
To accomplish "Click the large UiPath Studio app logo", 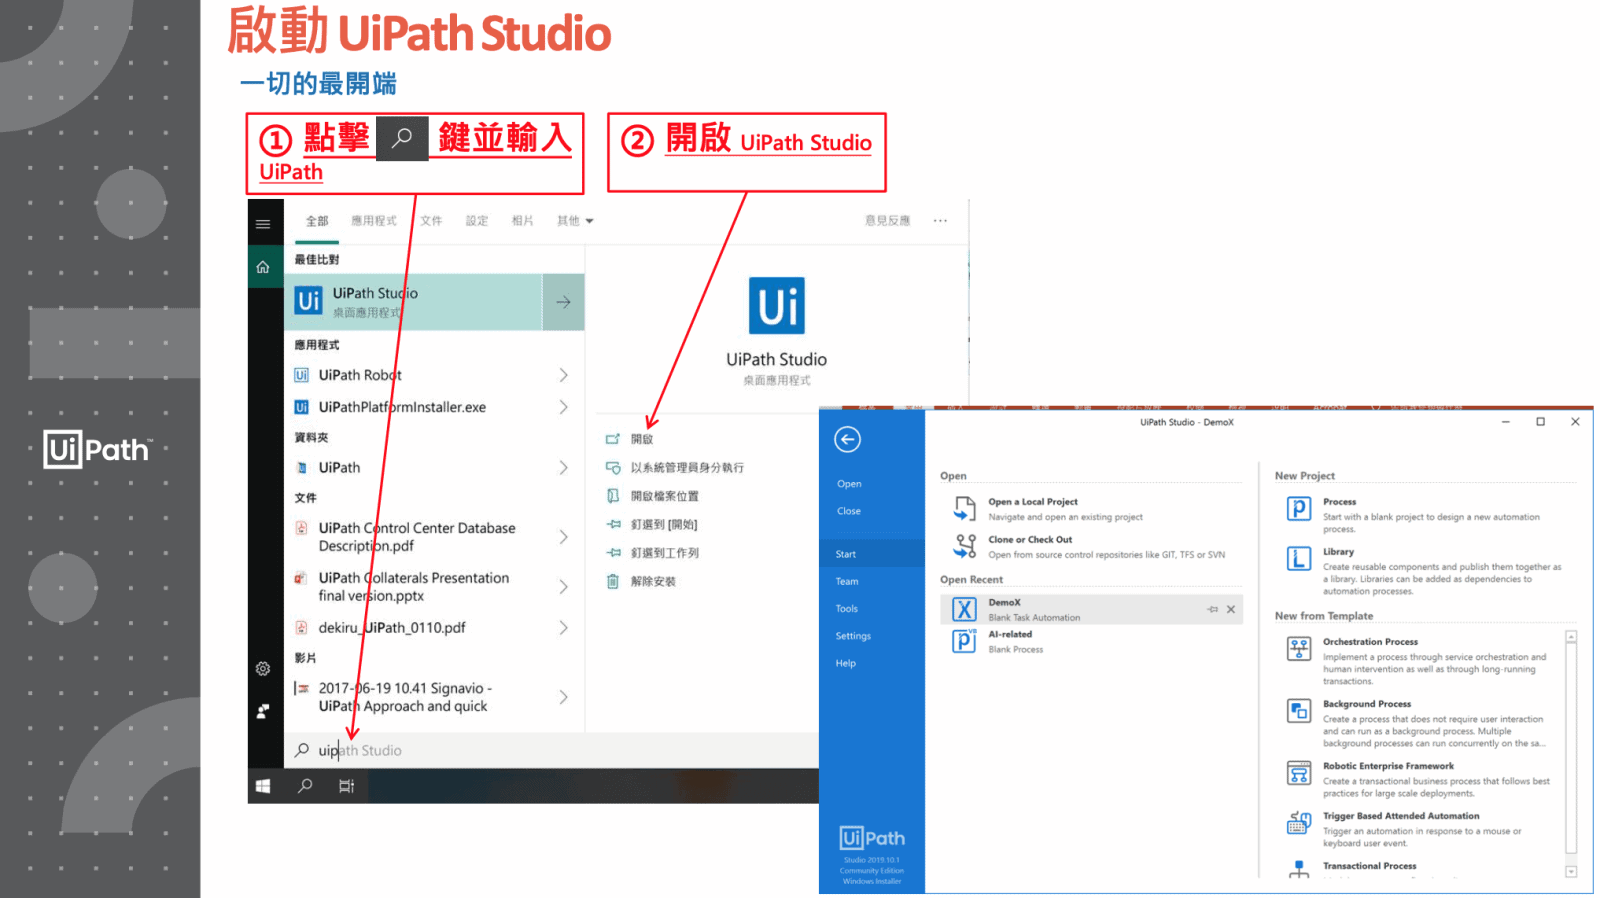I will 777,306.
